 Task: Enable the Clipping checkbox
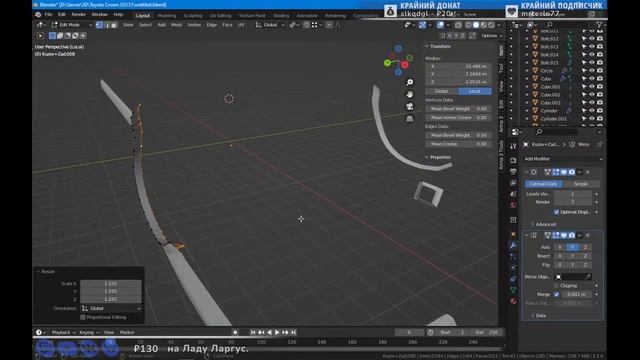(556, 286)
